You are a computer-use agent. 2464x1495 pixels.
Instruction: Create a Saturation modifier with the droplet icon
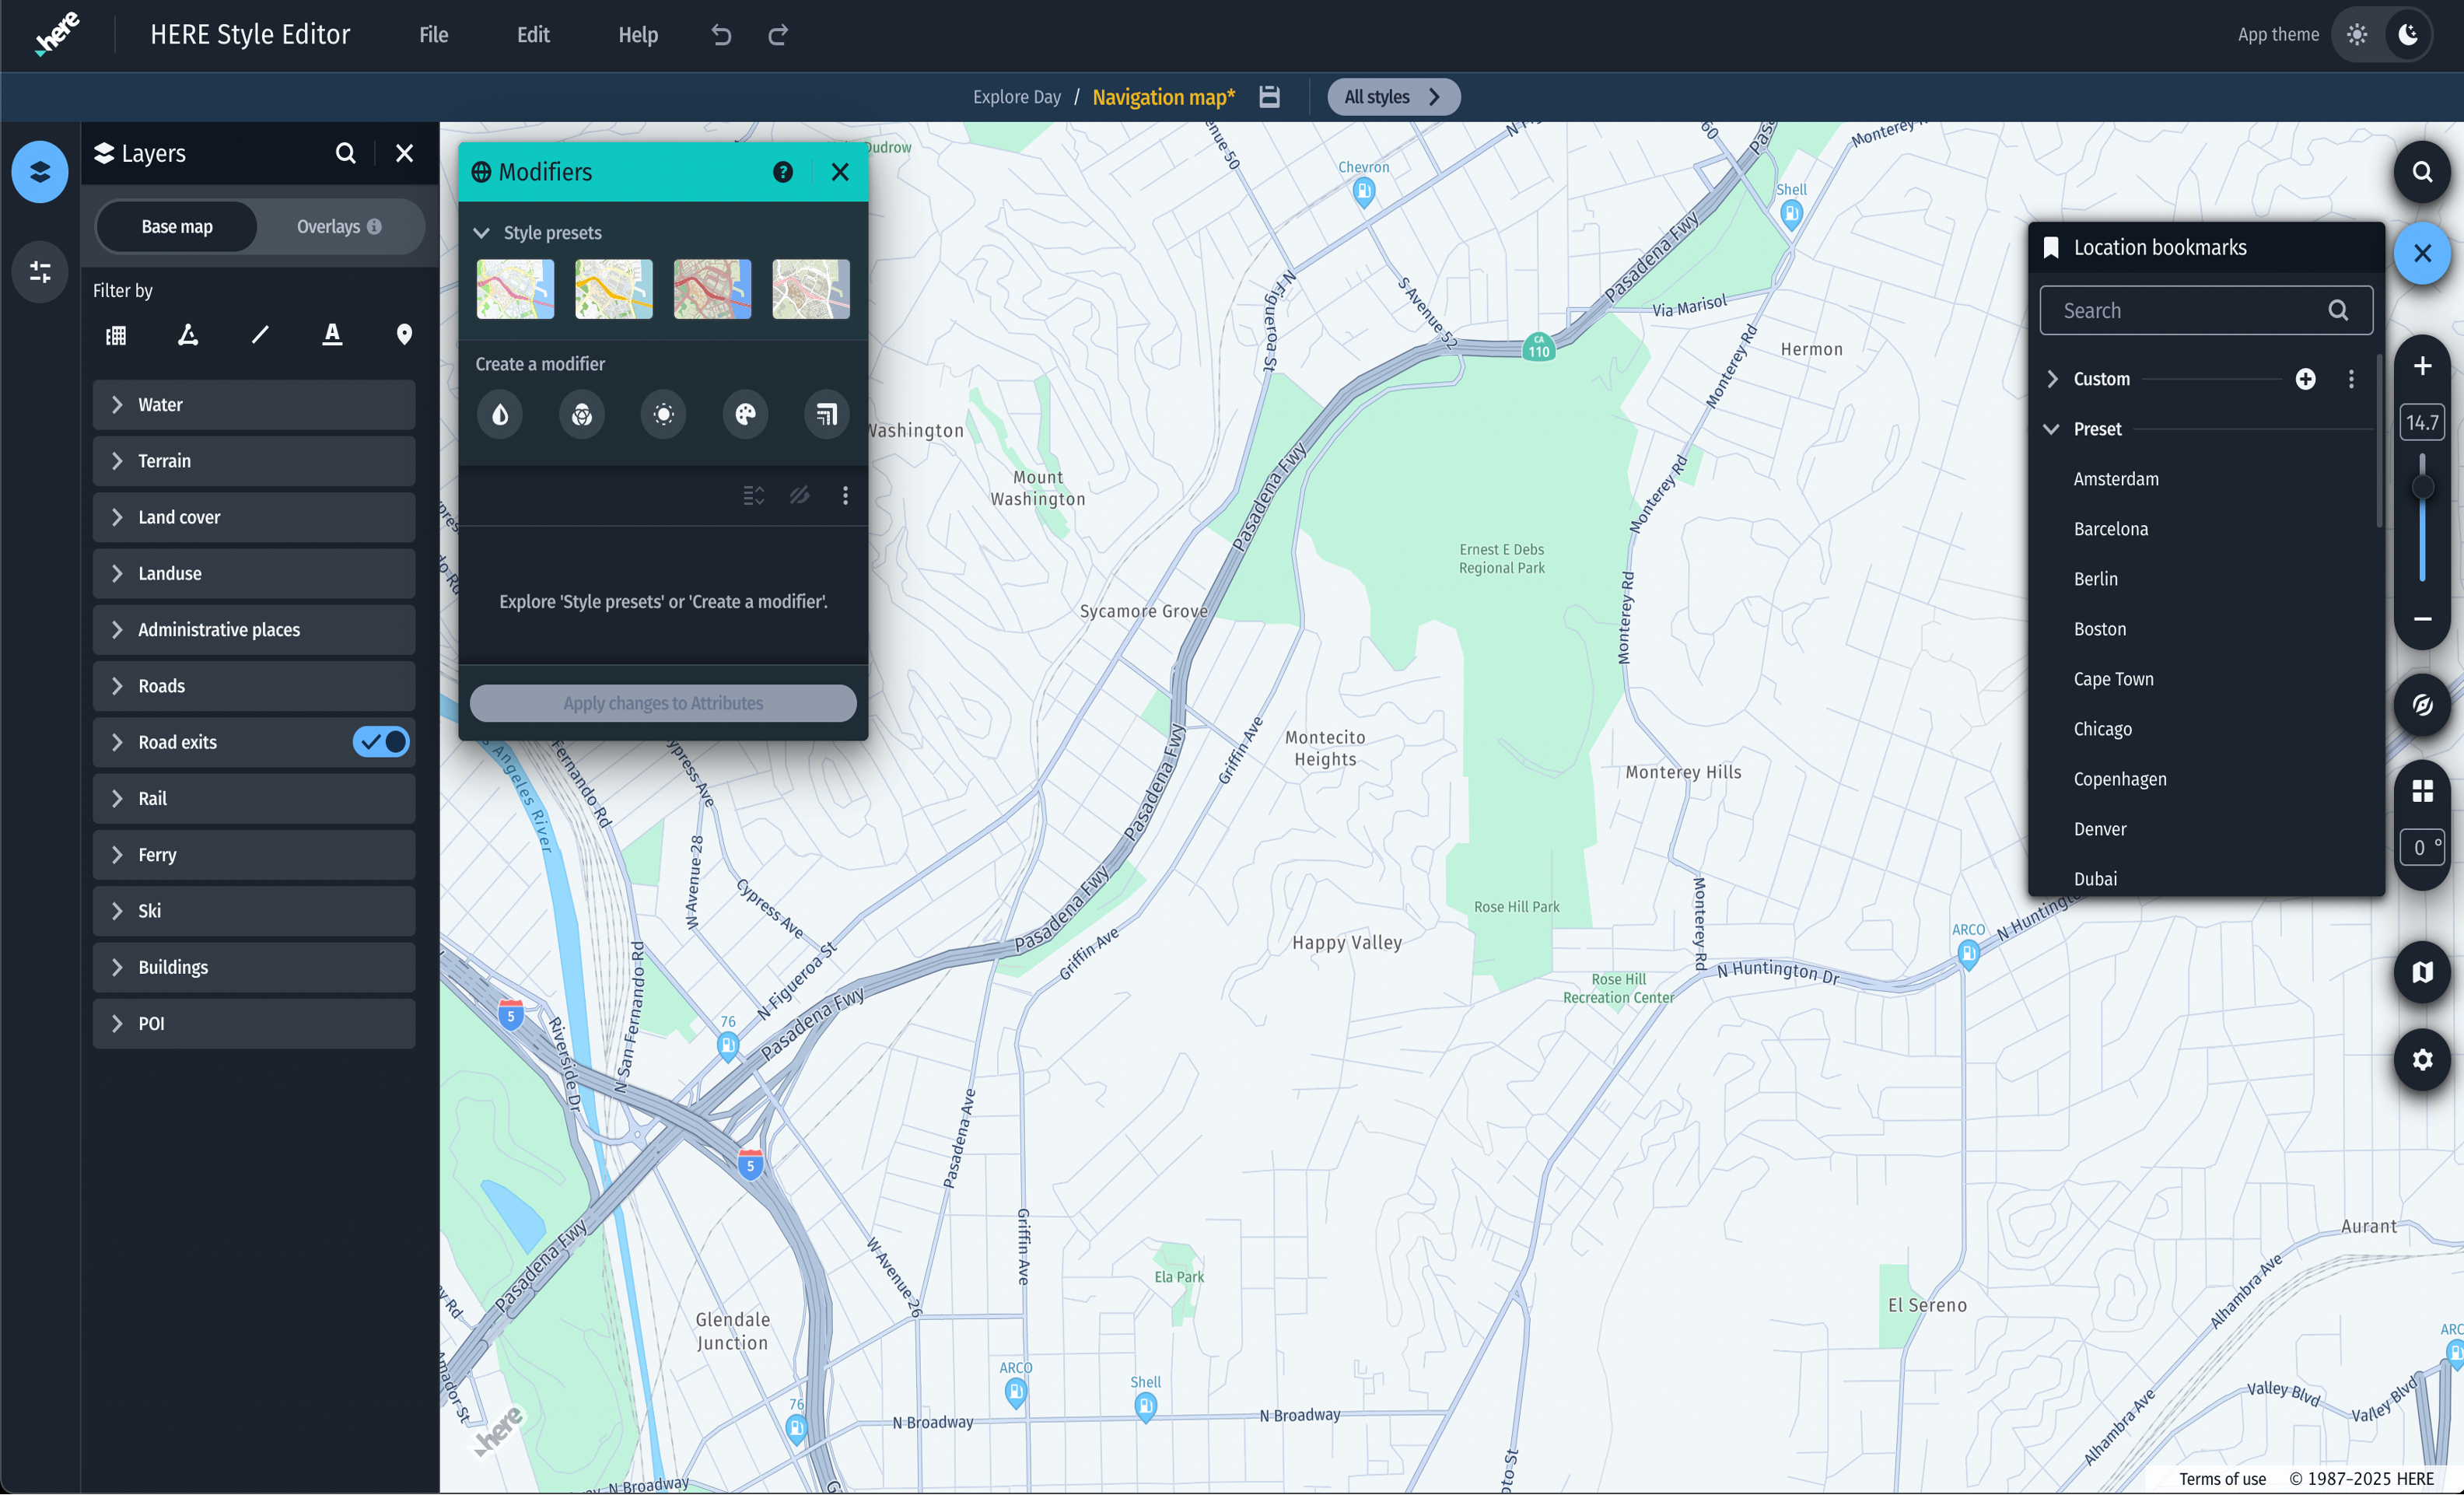tap(500, 414)
